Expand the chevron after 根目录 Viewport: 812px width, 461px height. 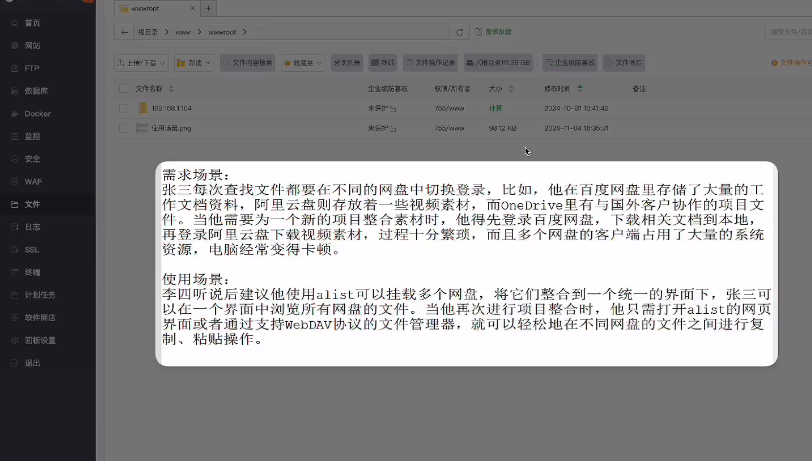(167, 32)
